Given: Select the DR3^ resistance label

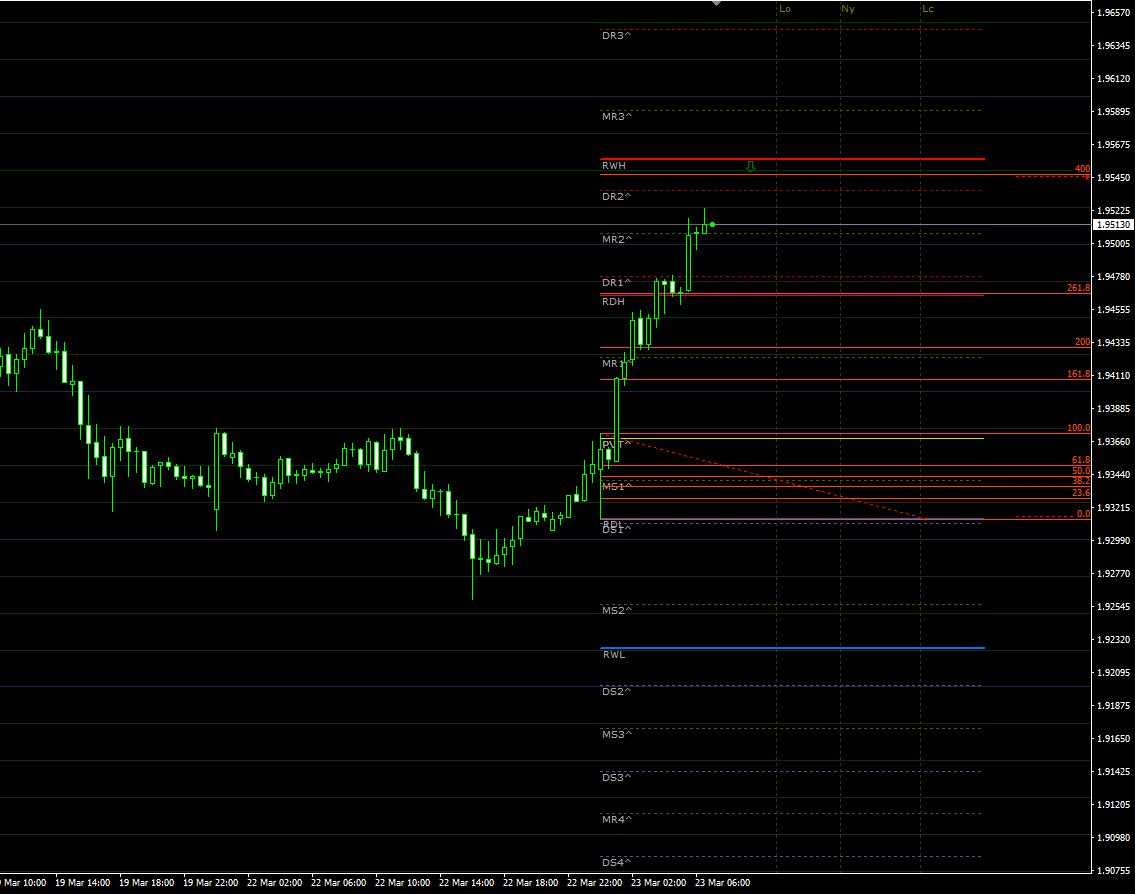Looking at the screenshot, I should coord(616,35).
